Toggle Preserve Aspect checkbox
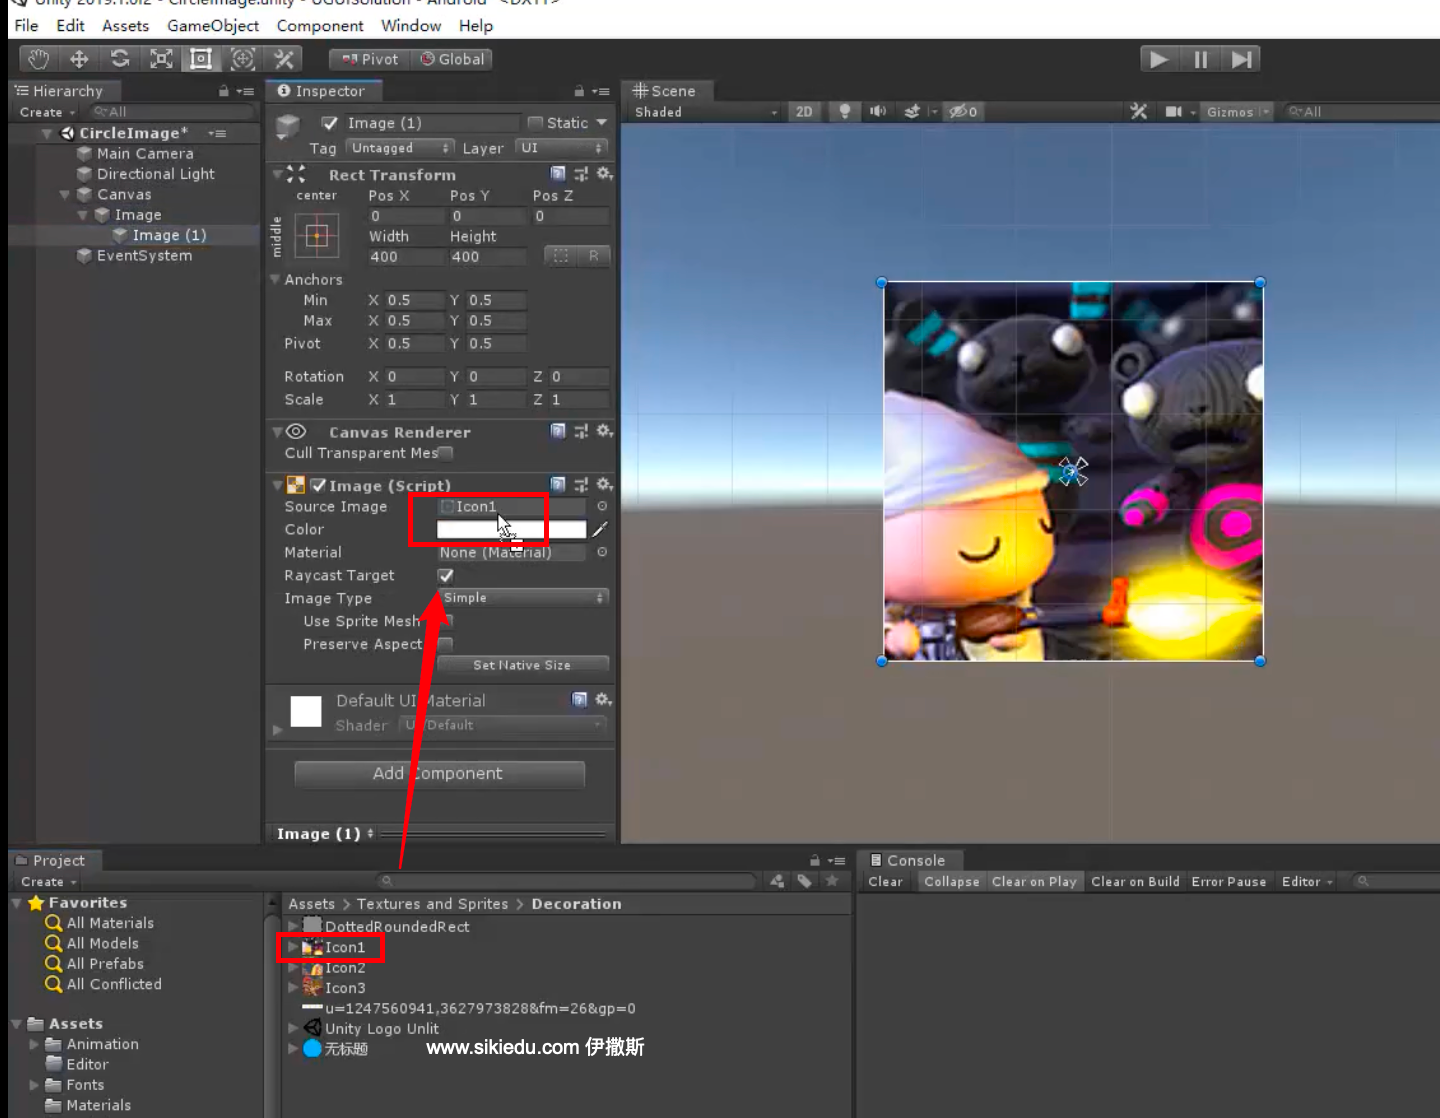Image resolution: width=1440 pixels, height=1118 pixels. coord(446,644)
